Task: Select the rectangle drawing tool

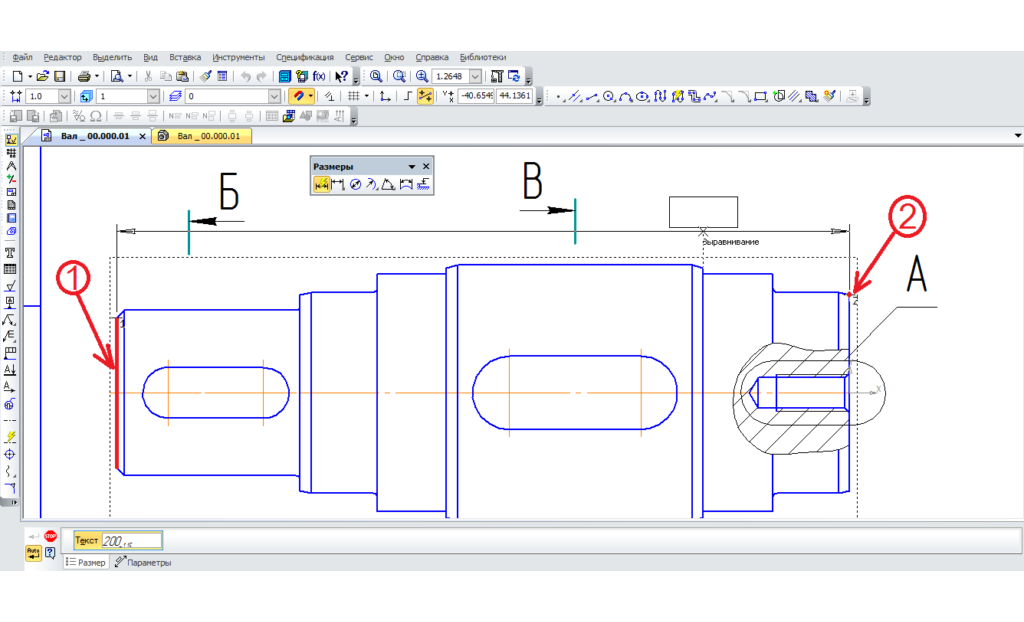Action: [760, 96]
